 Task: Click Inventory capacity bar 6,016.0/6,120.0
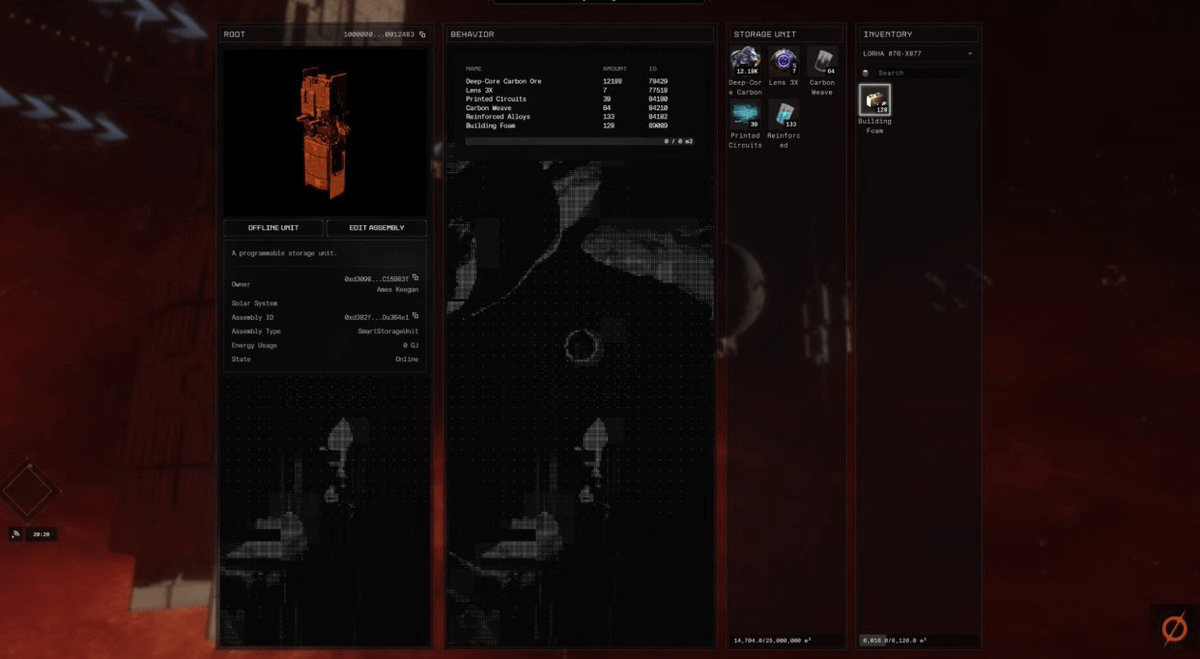pyautogui.click(x=918, y=640)
